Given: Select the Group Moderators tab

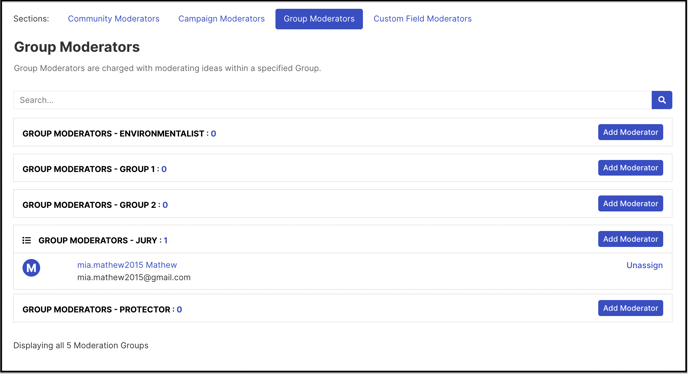Looking at the screenshot, I should click(x=319, y=19).
